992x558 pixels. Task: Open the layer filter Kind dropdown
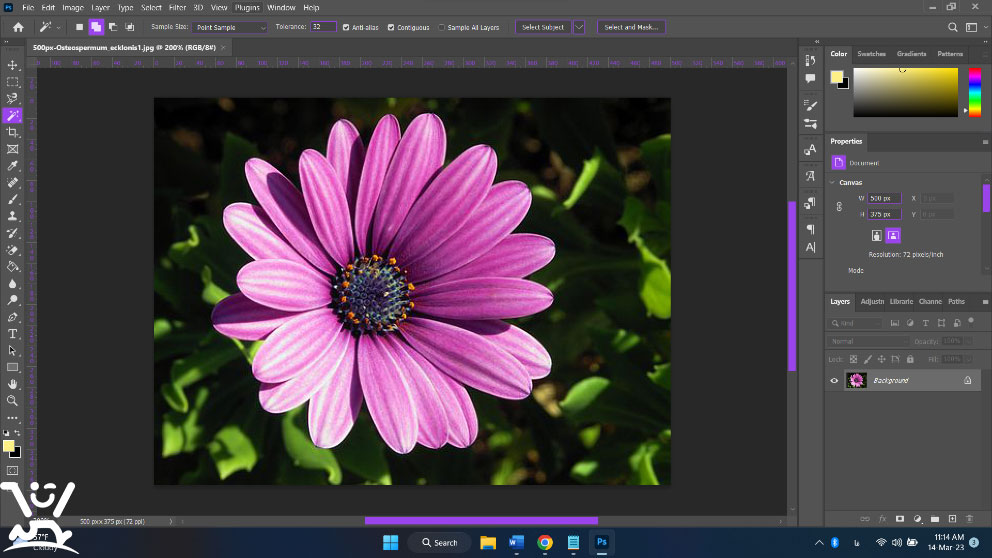(855, 323)
